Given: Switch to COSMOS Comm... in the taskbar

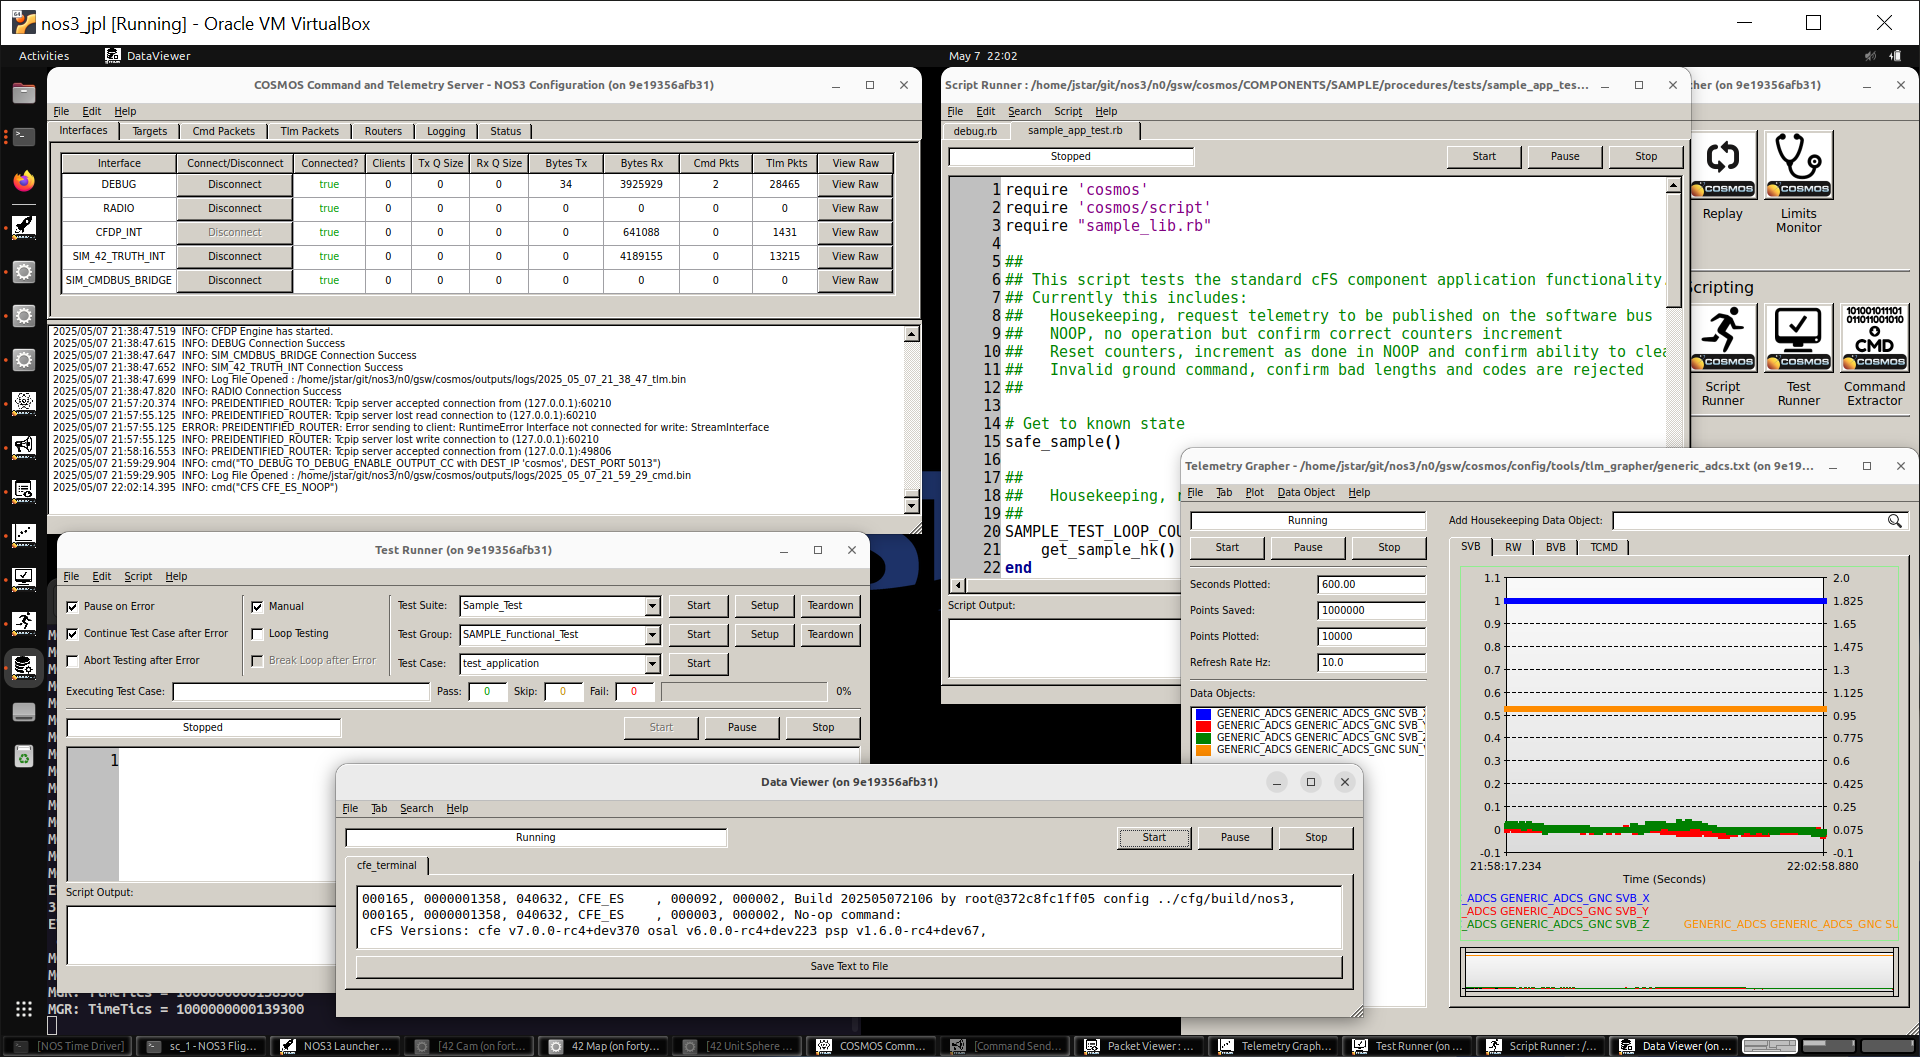Looking at the screenshot, I should click(x=872, y=1046).
